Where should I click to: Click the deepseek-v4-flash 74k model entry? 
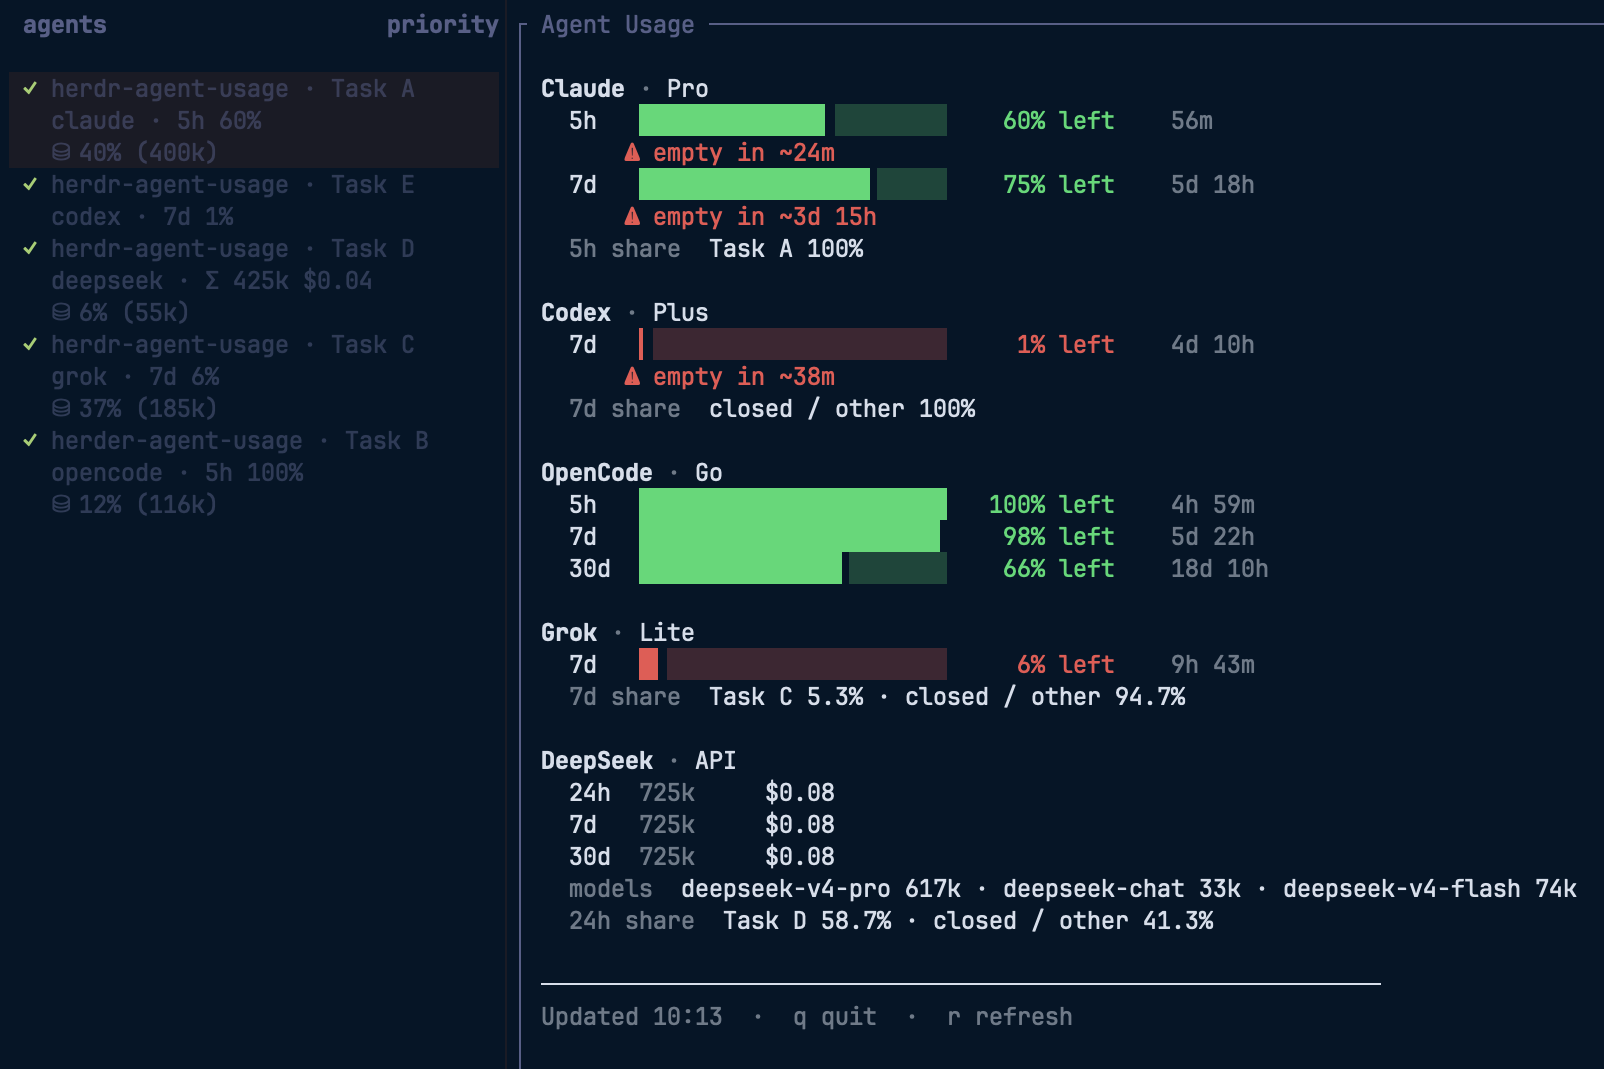(x=1430, y=889)
